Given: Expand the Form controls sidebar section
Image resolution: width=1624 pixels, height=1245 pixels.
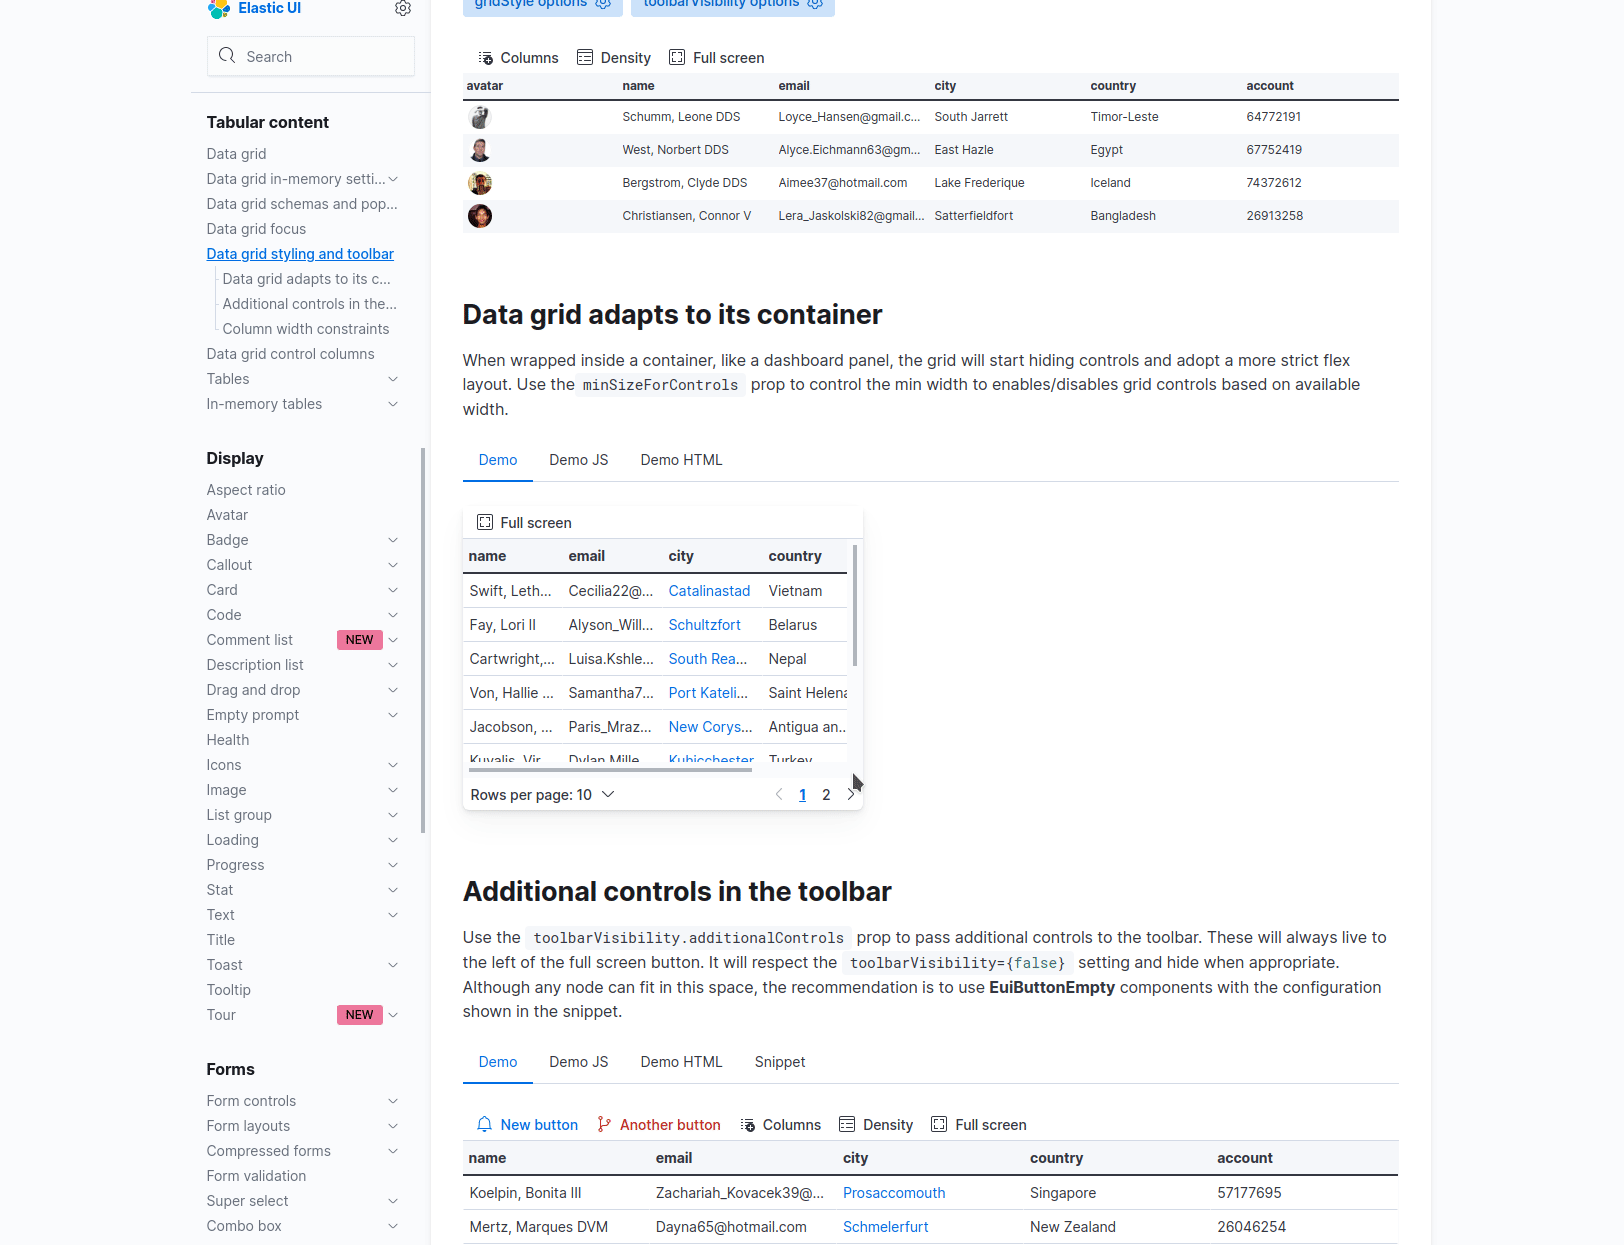Looking at the screenshot, I should pyautogui.click(x=393, y=1101).
